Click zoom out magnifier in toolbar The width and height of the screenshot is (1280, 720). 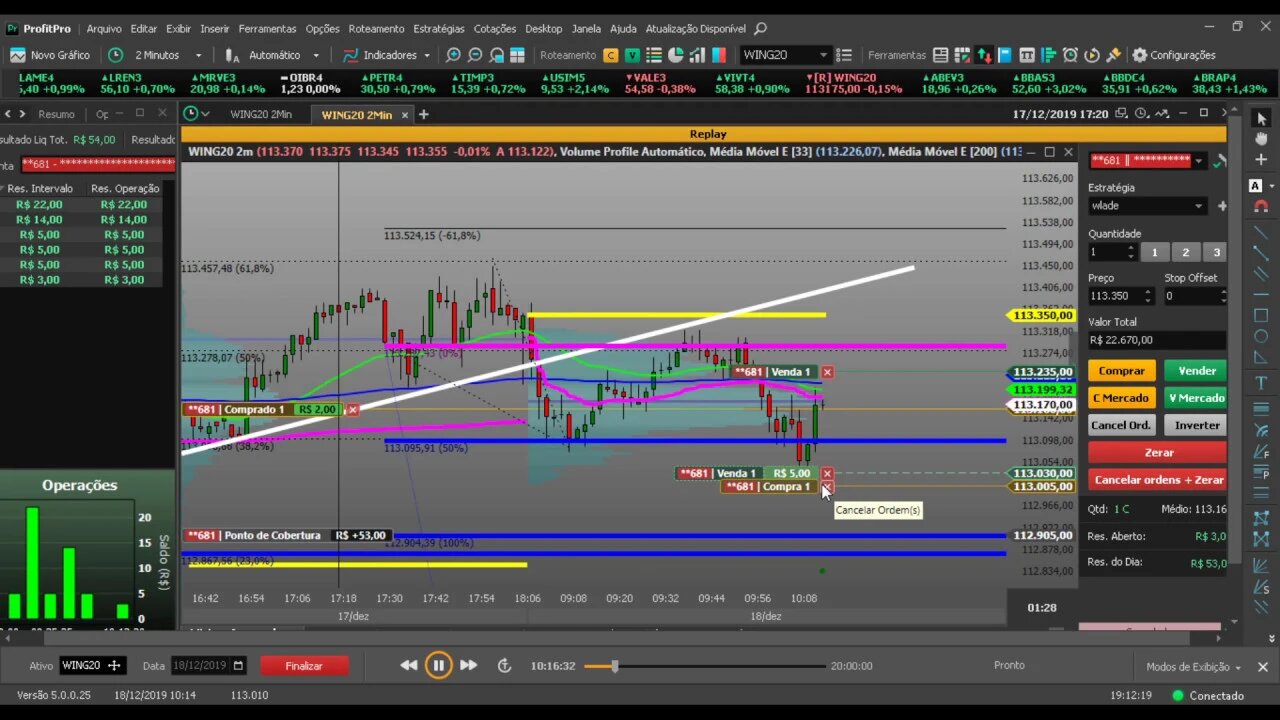point(475,55)
